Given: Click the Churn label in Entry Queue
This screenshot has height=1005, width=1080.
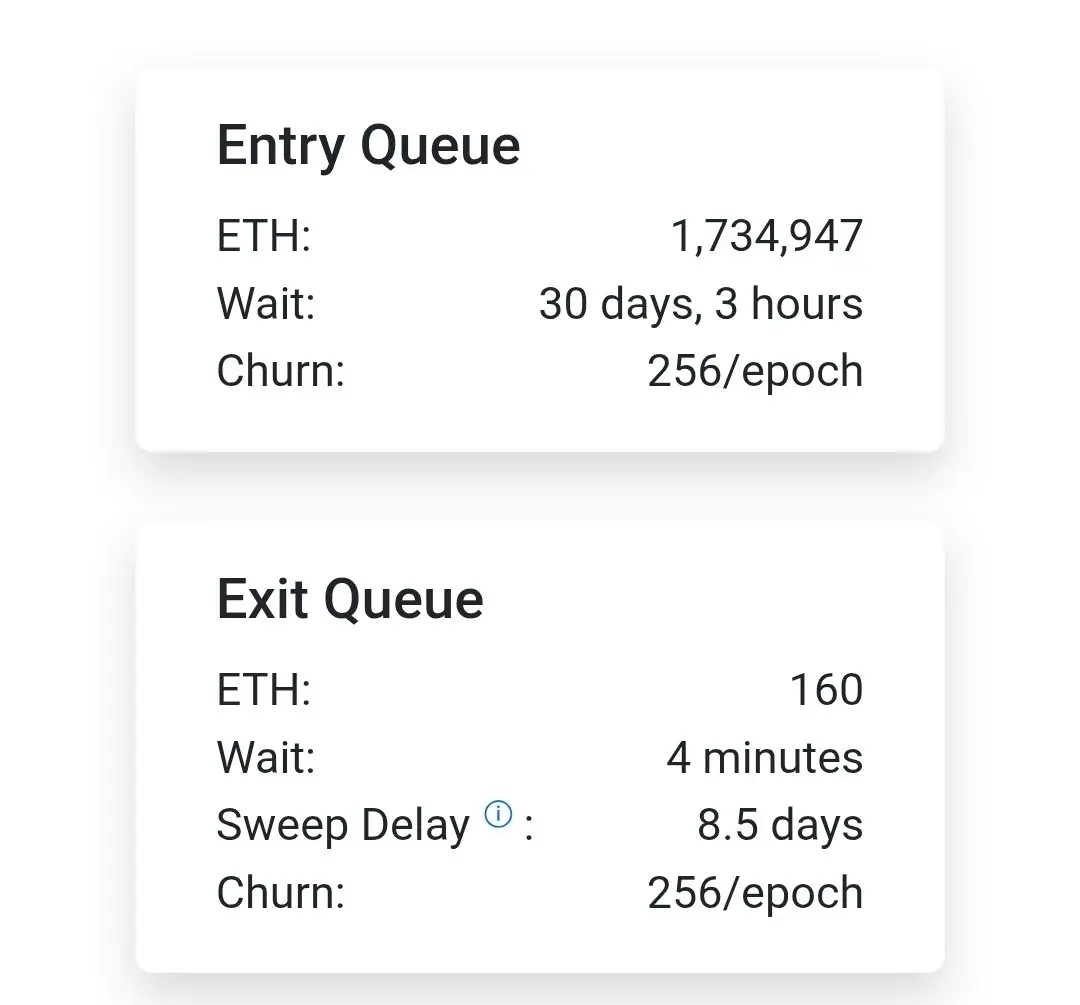Looking at the screenshot, I should point(280,371).
